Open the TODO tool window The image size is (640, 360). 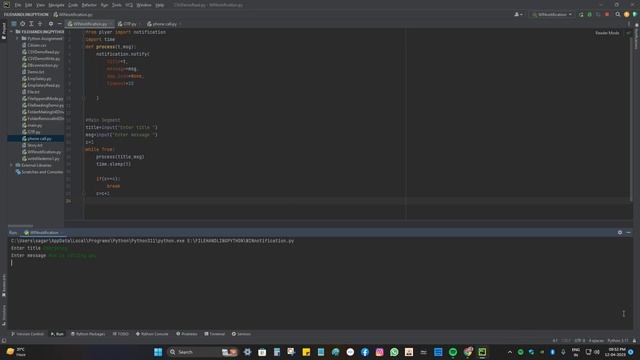[121, 334]
